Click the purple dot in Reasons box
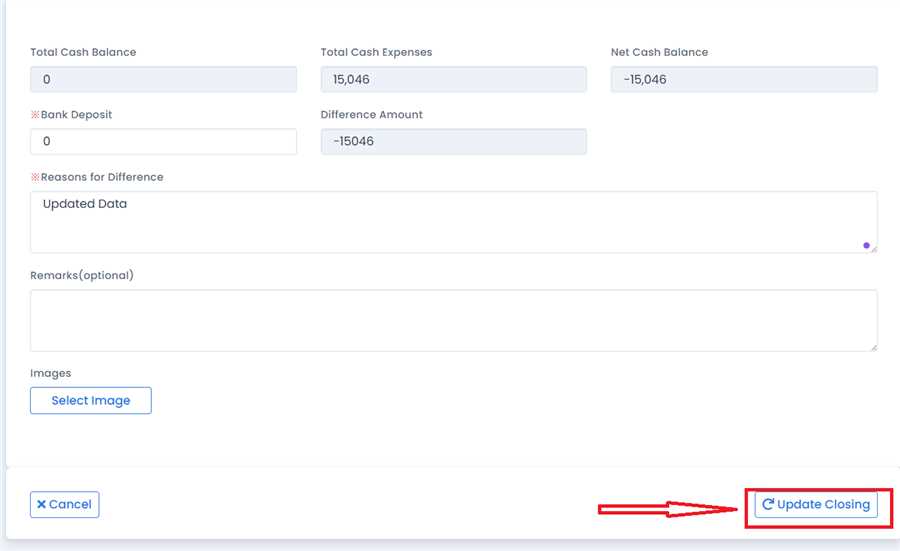 click(x=866, y=244)
